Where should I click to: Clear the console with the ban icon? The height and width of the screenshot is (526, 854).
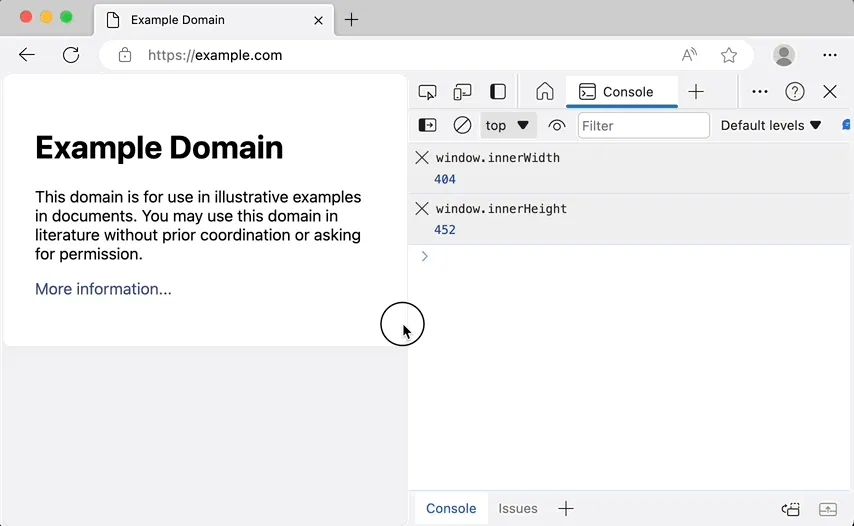pos(462,125)
